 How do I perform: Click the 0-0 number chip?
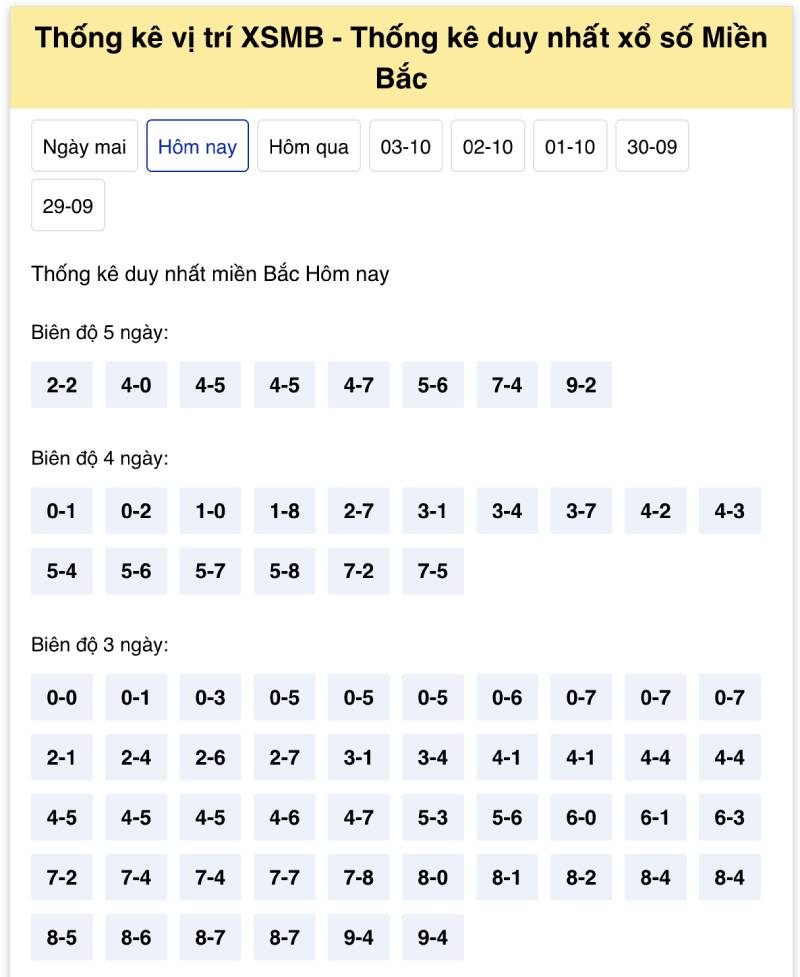pos(62,698)
